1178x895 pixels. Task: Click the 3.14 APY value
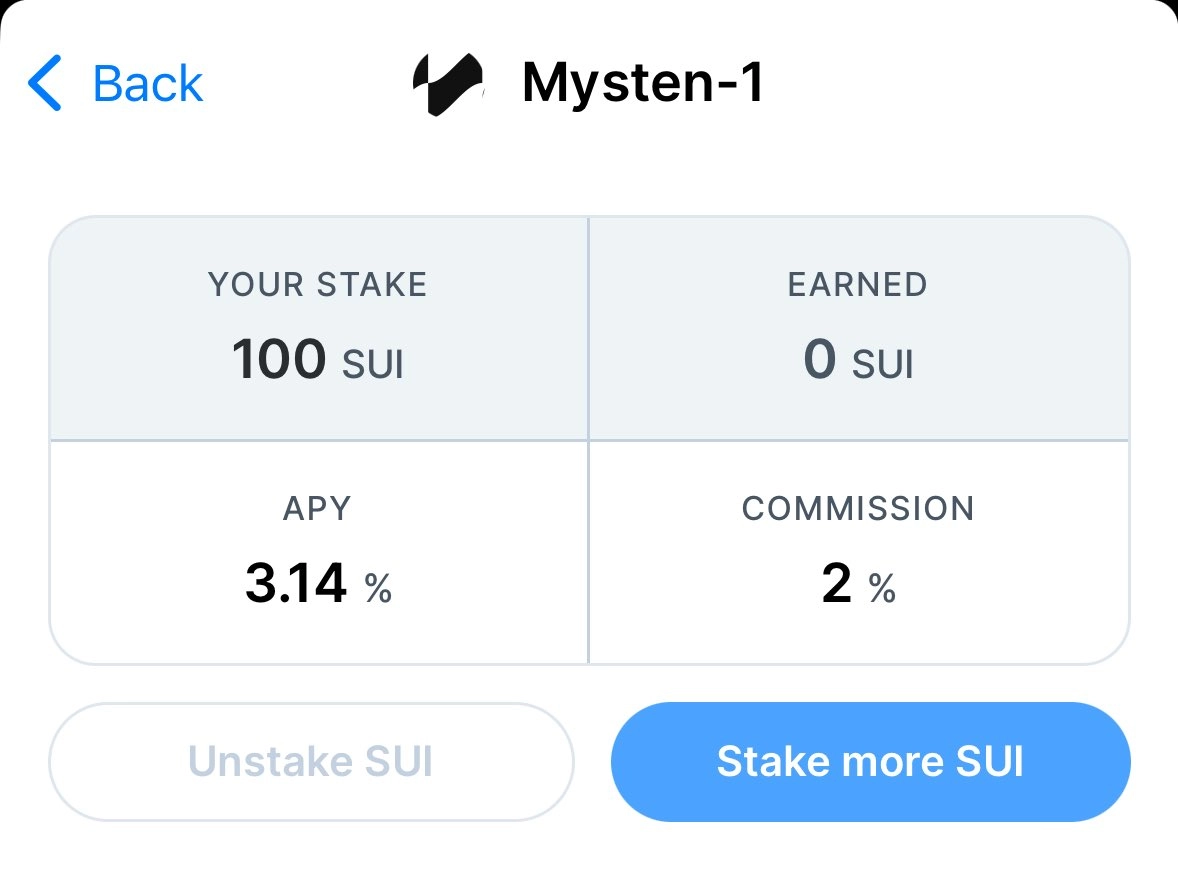(x=296, y=584)
